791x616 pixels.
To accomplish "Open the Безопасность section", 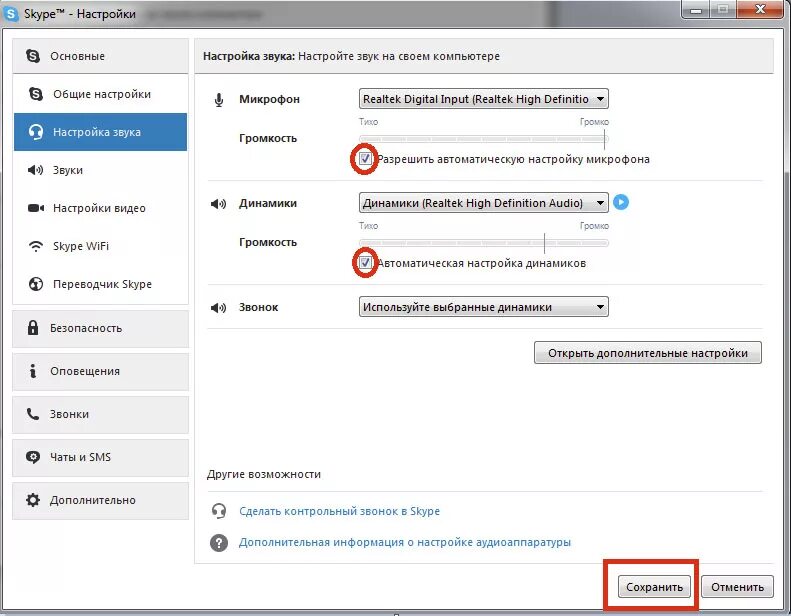I will [100, 328].
